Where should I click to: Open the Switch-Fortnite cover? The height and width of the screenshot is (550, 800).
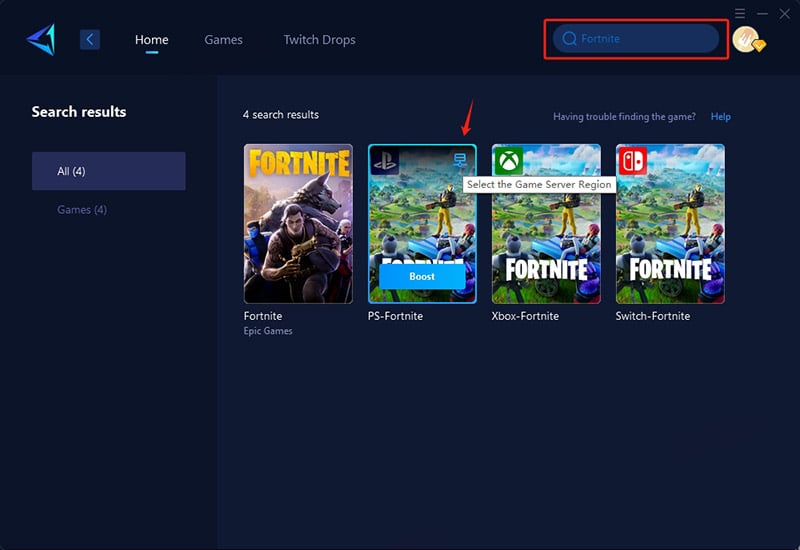[x=670, y=223]
